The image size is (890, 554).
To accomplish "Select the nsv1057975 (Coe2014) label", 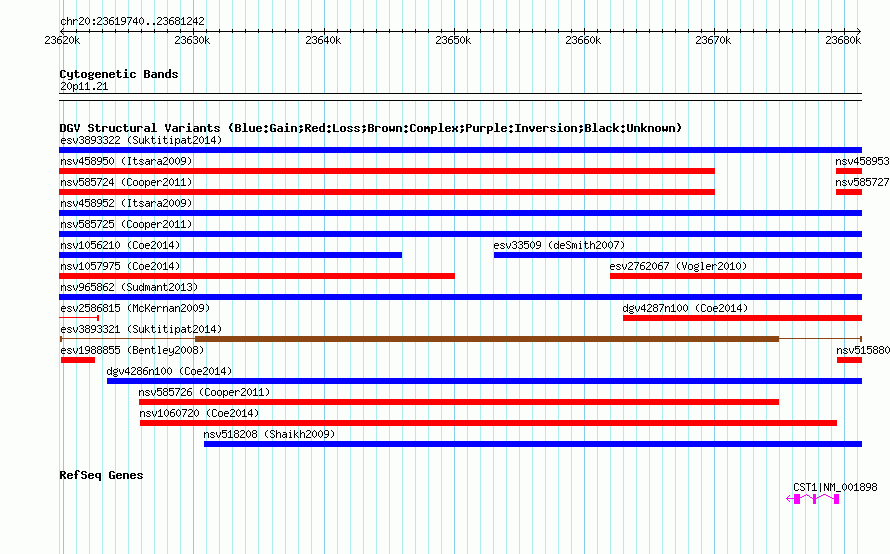I will click(x=120, y=266).
